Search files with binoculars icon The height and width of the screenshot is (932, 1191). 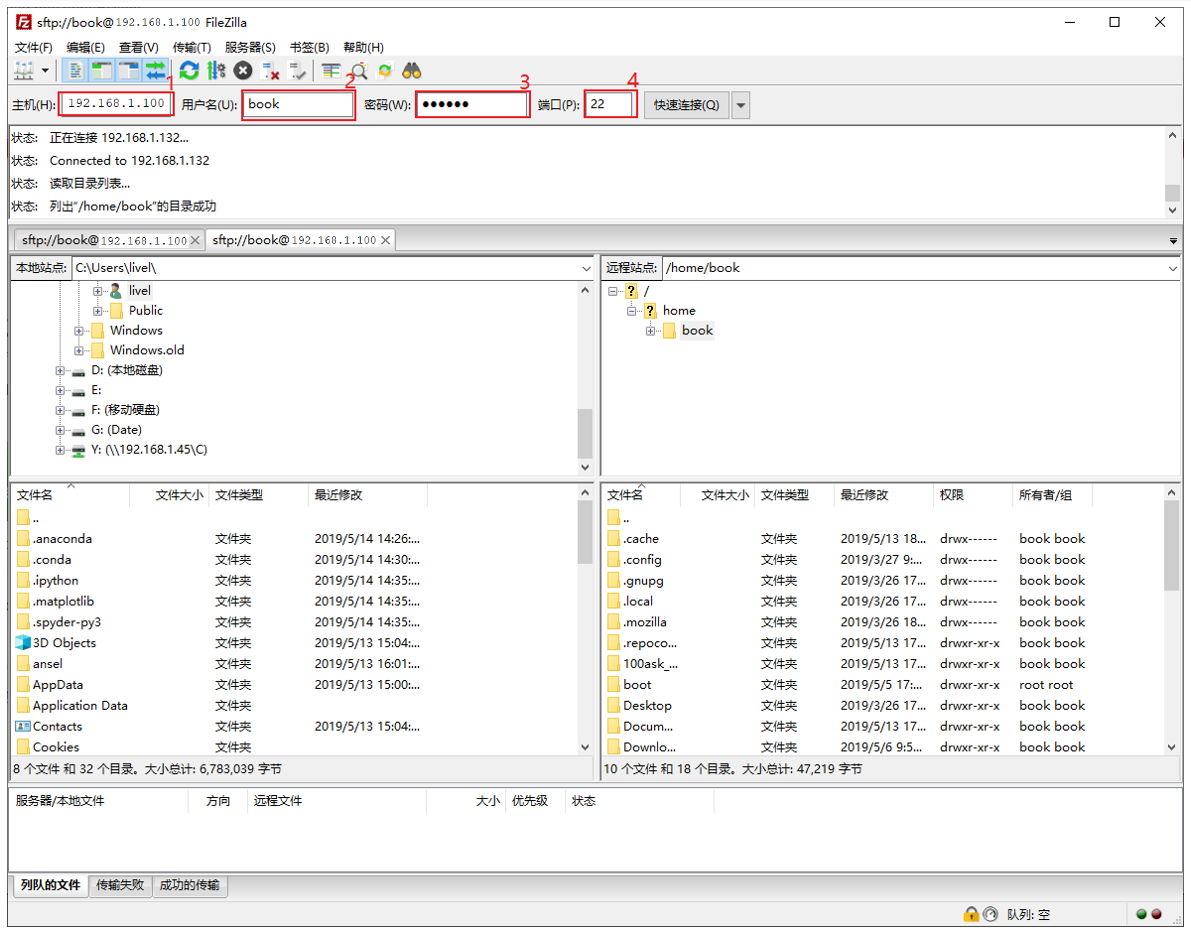point(412,71)
